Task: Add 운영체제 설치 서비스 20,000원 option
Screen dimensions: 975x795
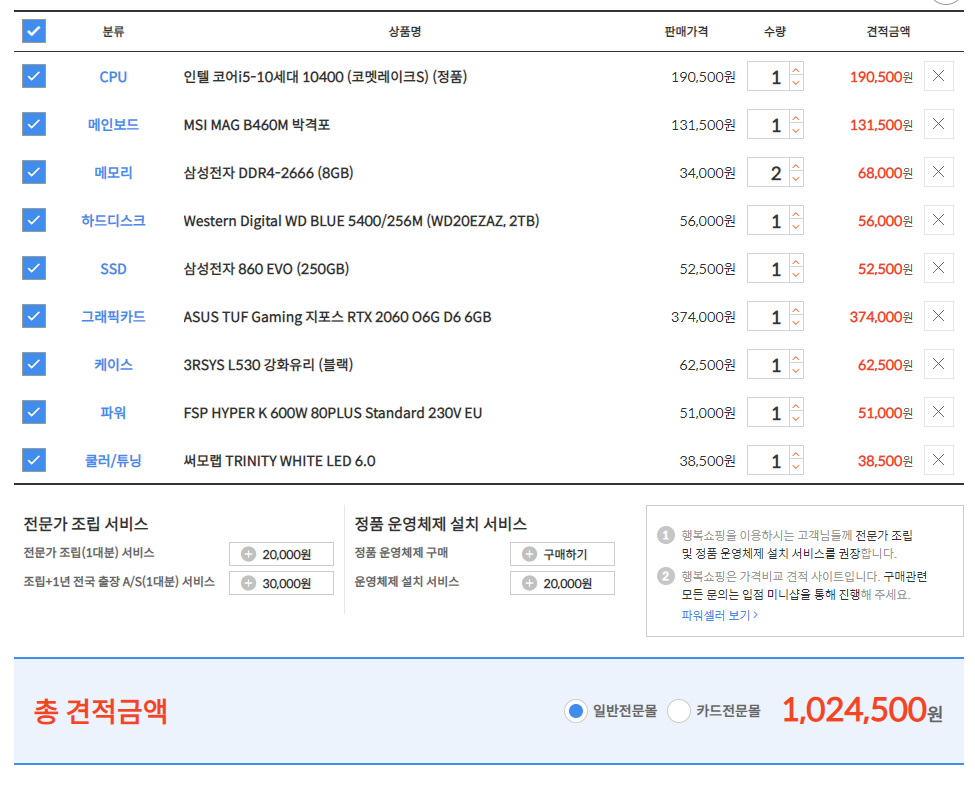Action: pos(529,583)
